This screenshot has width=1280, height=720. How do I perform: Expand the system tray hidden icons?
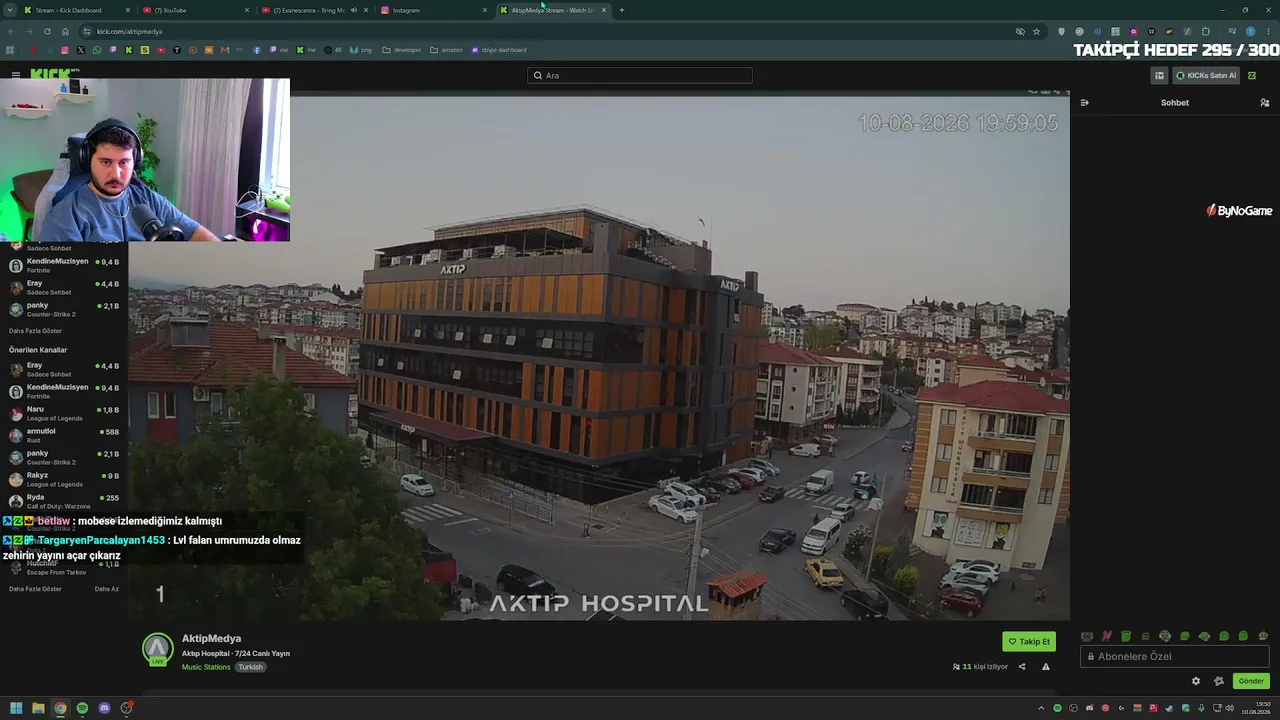[x=1042, y=708]
